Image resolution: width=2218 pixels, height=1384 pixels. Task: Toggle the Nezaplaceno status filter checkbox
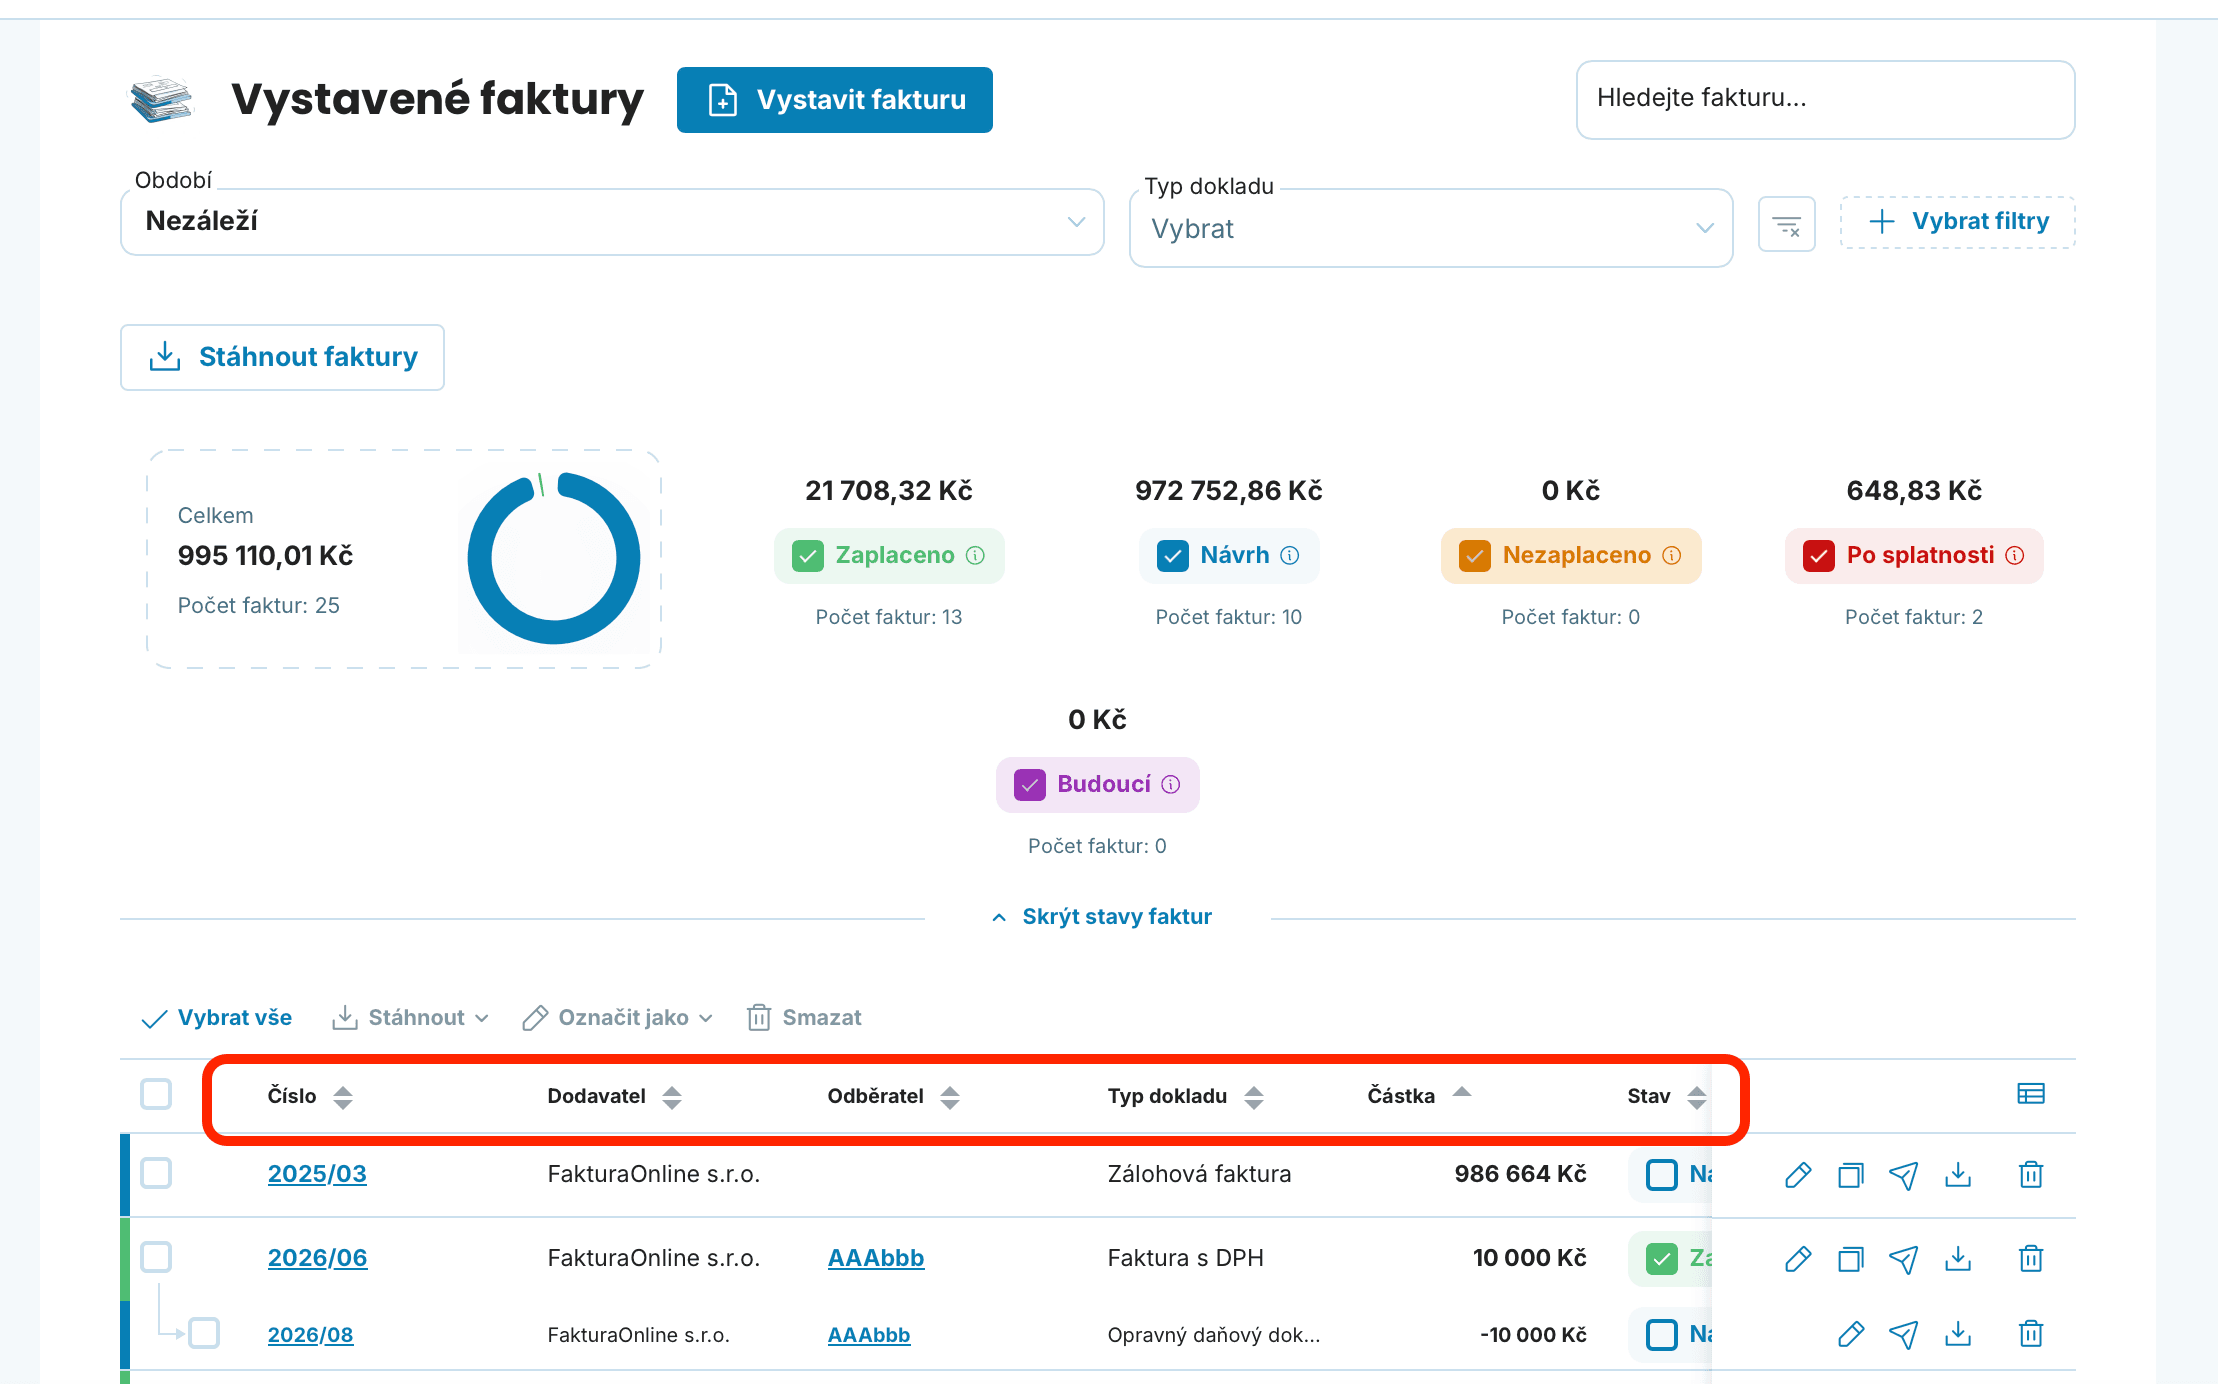point(1474,555)
